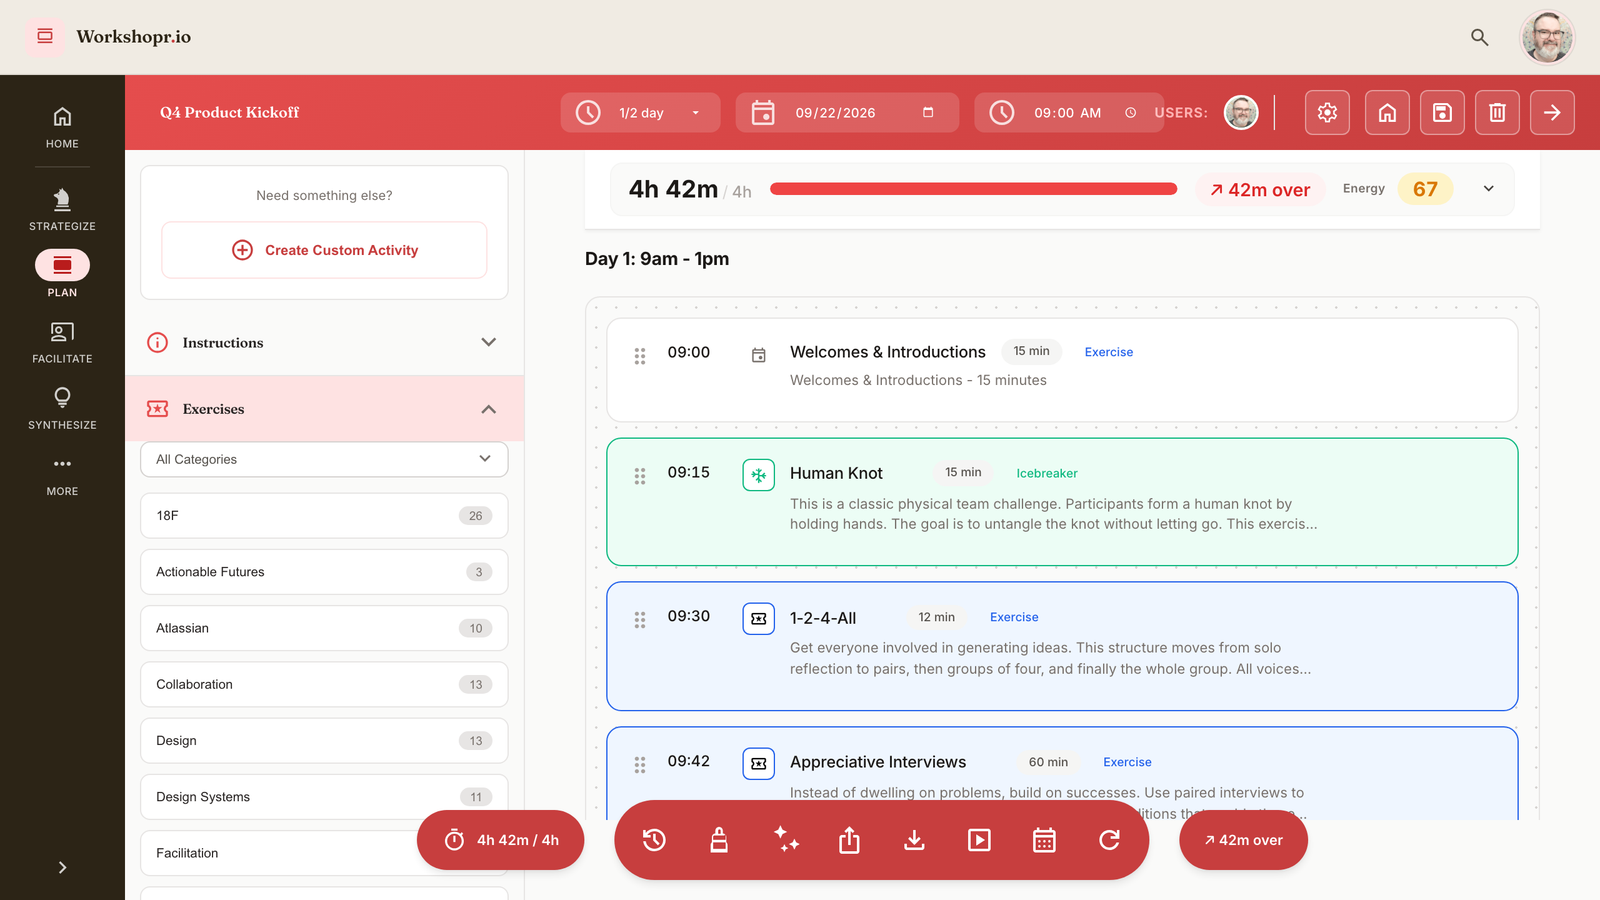Screen dimensions: 1600x900
Task: Open the Collaboration category
Action: pyautogui.click(x=324, y=684)
